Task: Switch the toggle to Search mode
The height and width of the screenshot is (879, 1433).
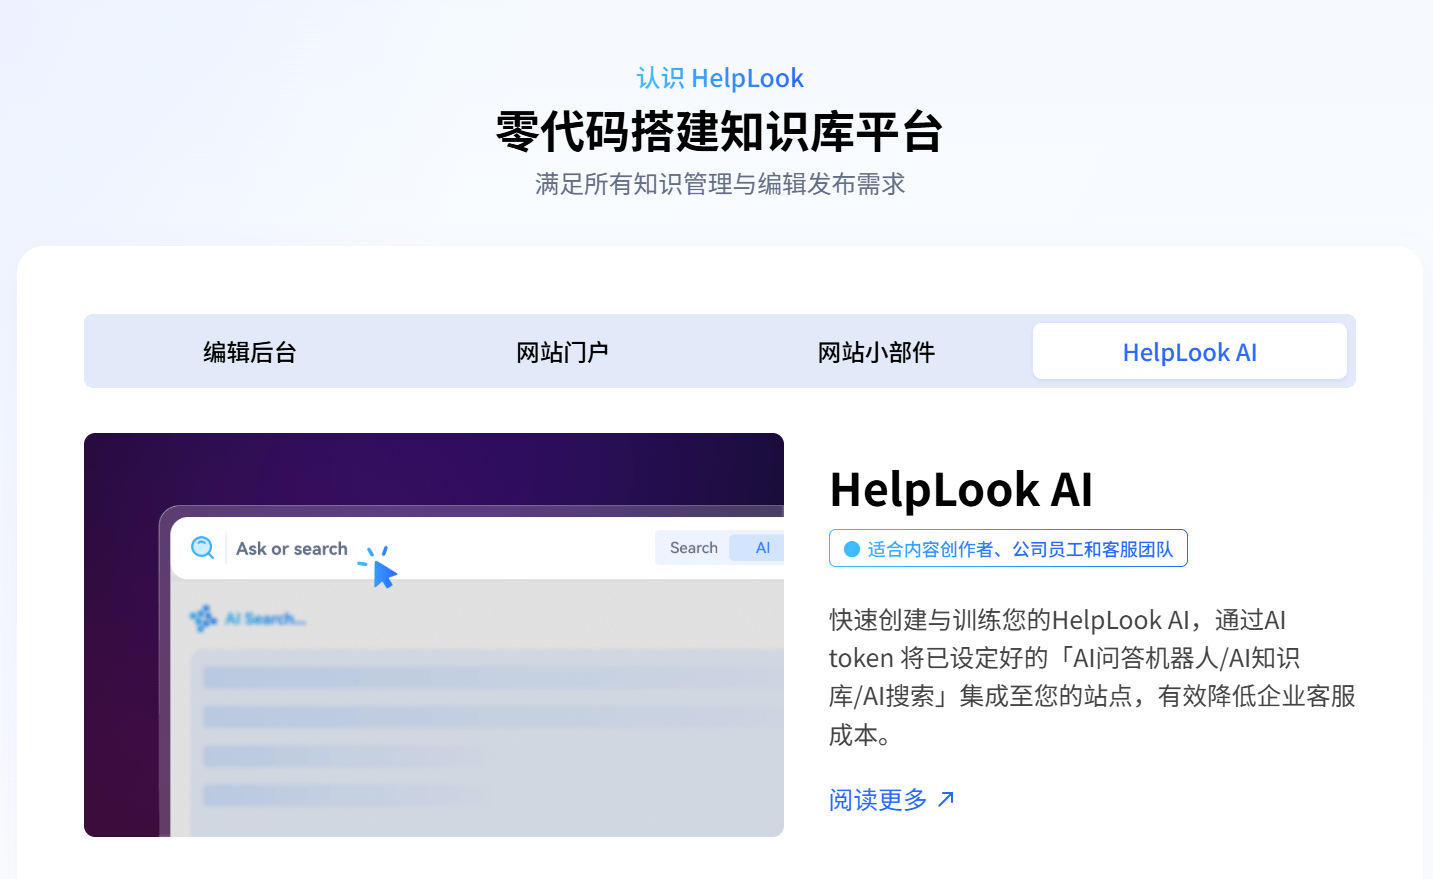Action: (693, 547)
